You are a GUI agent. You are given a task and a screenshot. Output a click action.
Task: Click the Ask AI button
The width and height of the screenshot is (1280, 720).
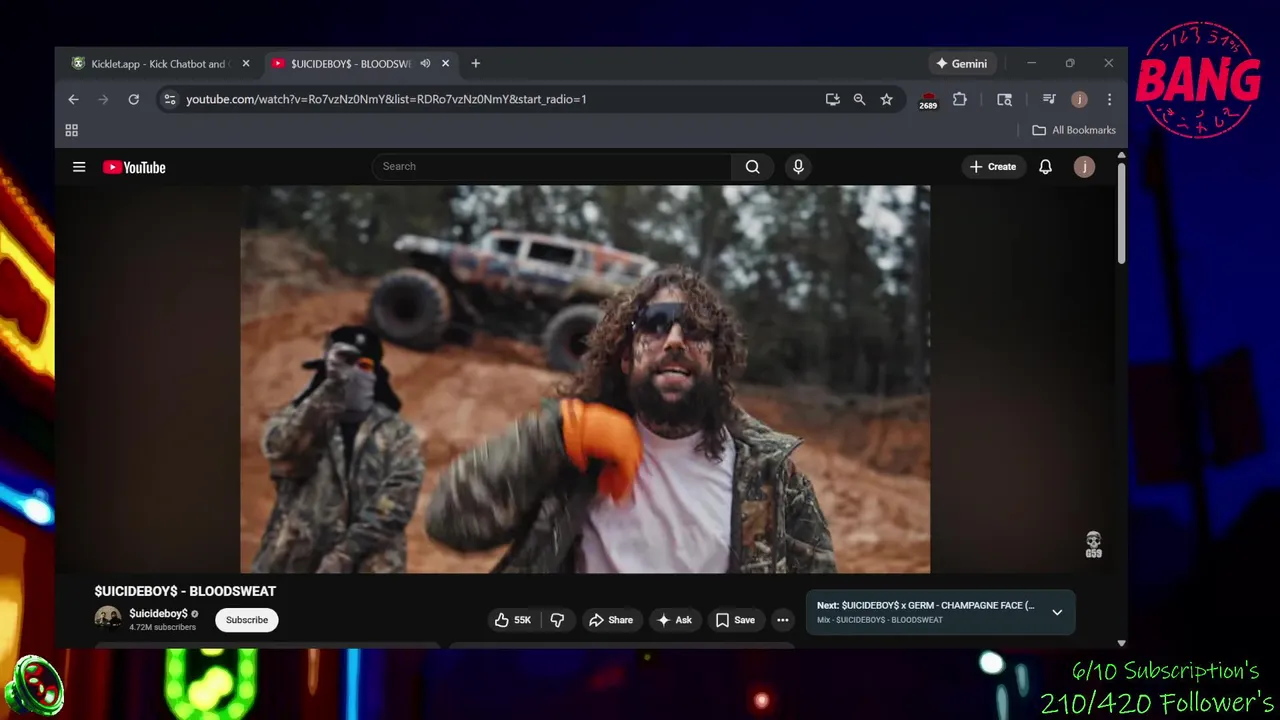click(x=673, y=620)
